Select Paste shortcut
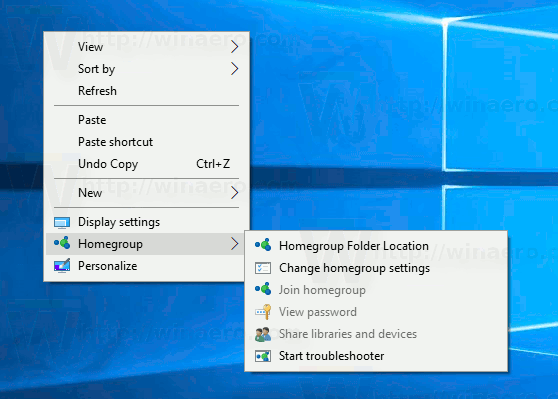The height and width of the screenshot is (399, 558). [x=146, y=142]
